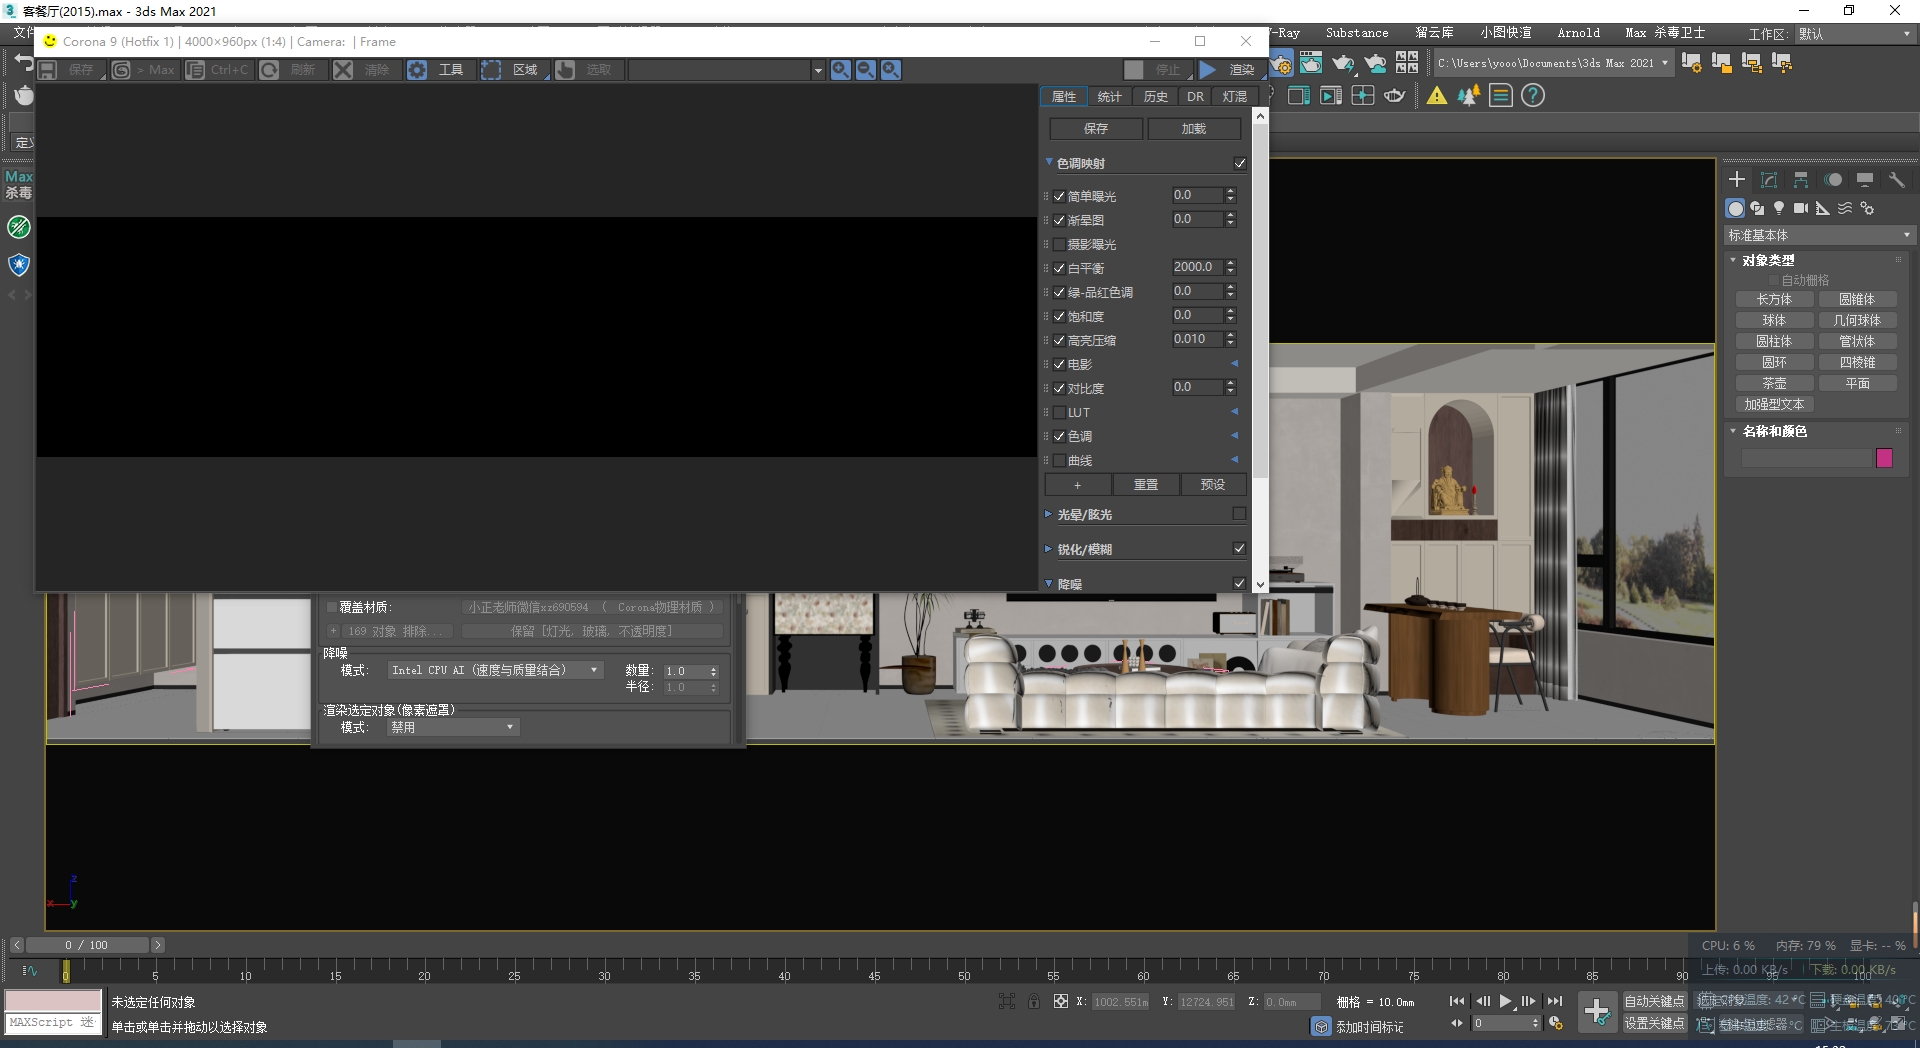
Task: Switch to the DR tab
Action: coord(1195,96)
